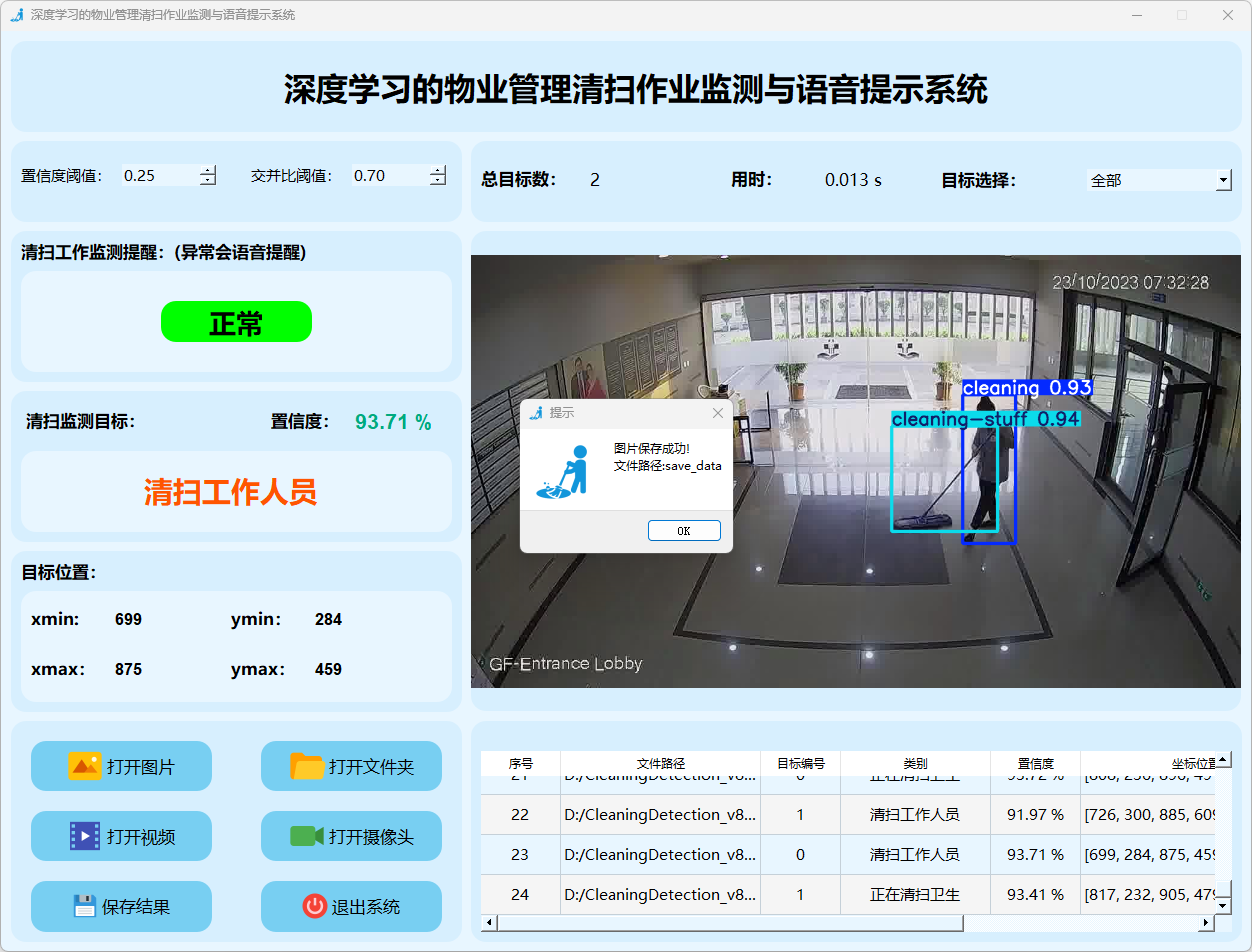Adjust the 交并比阈值 spinner arrows
Screen dimensions: 1252x952
[438, 176]
